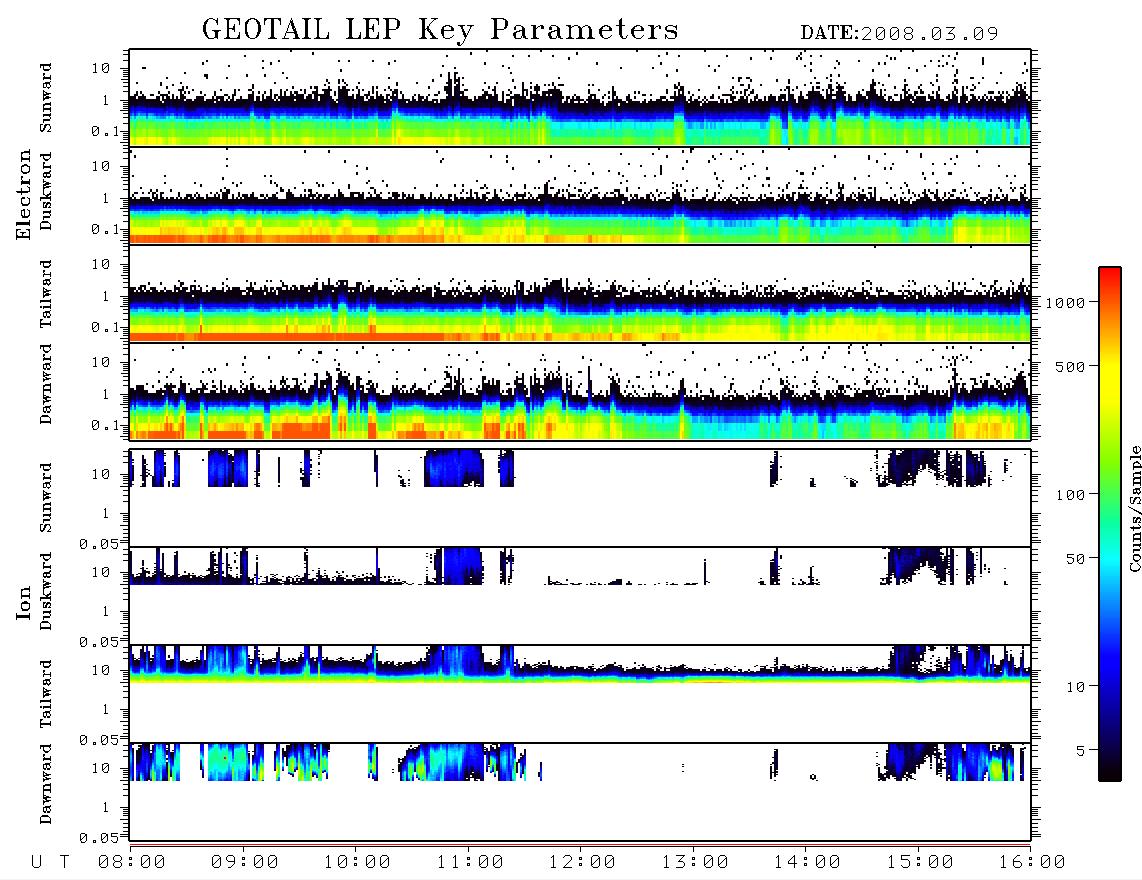Click the "11:00" time tick label
Image resolution: width=1142 pixels, height=880 pixels.
point(470,862)
